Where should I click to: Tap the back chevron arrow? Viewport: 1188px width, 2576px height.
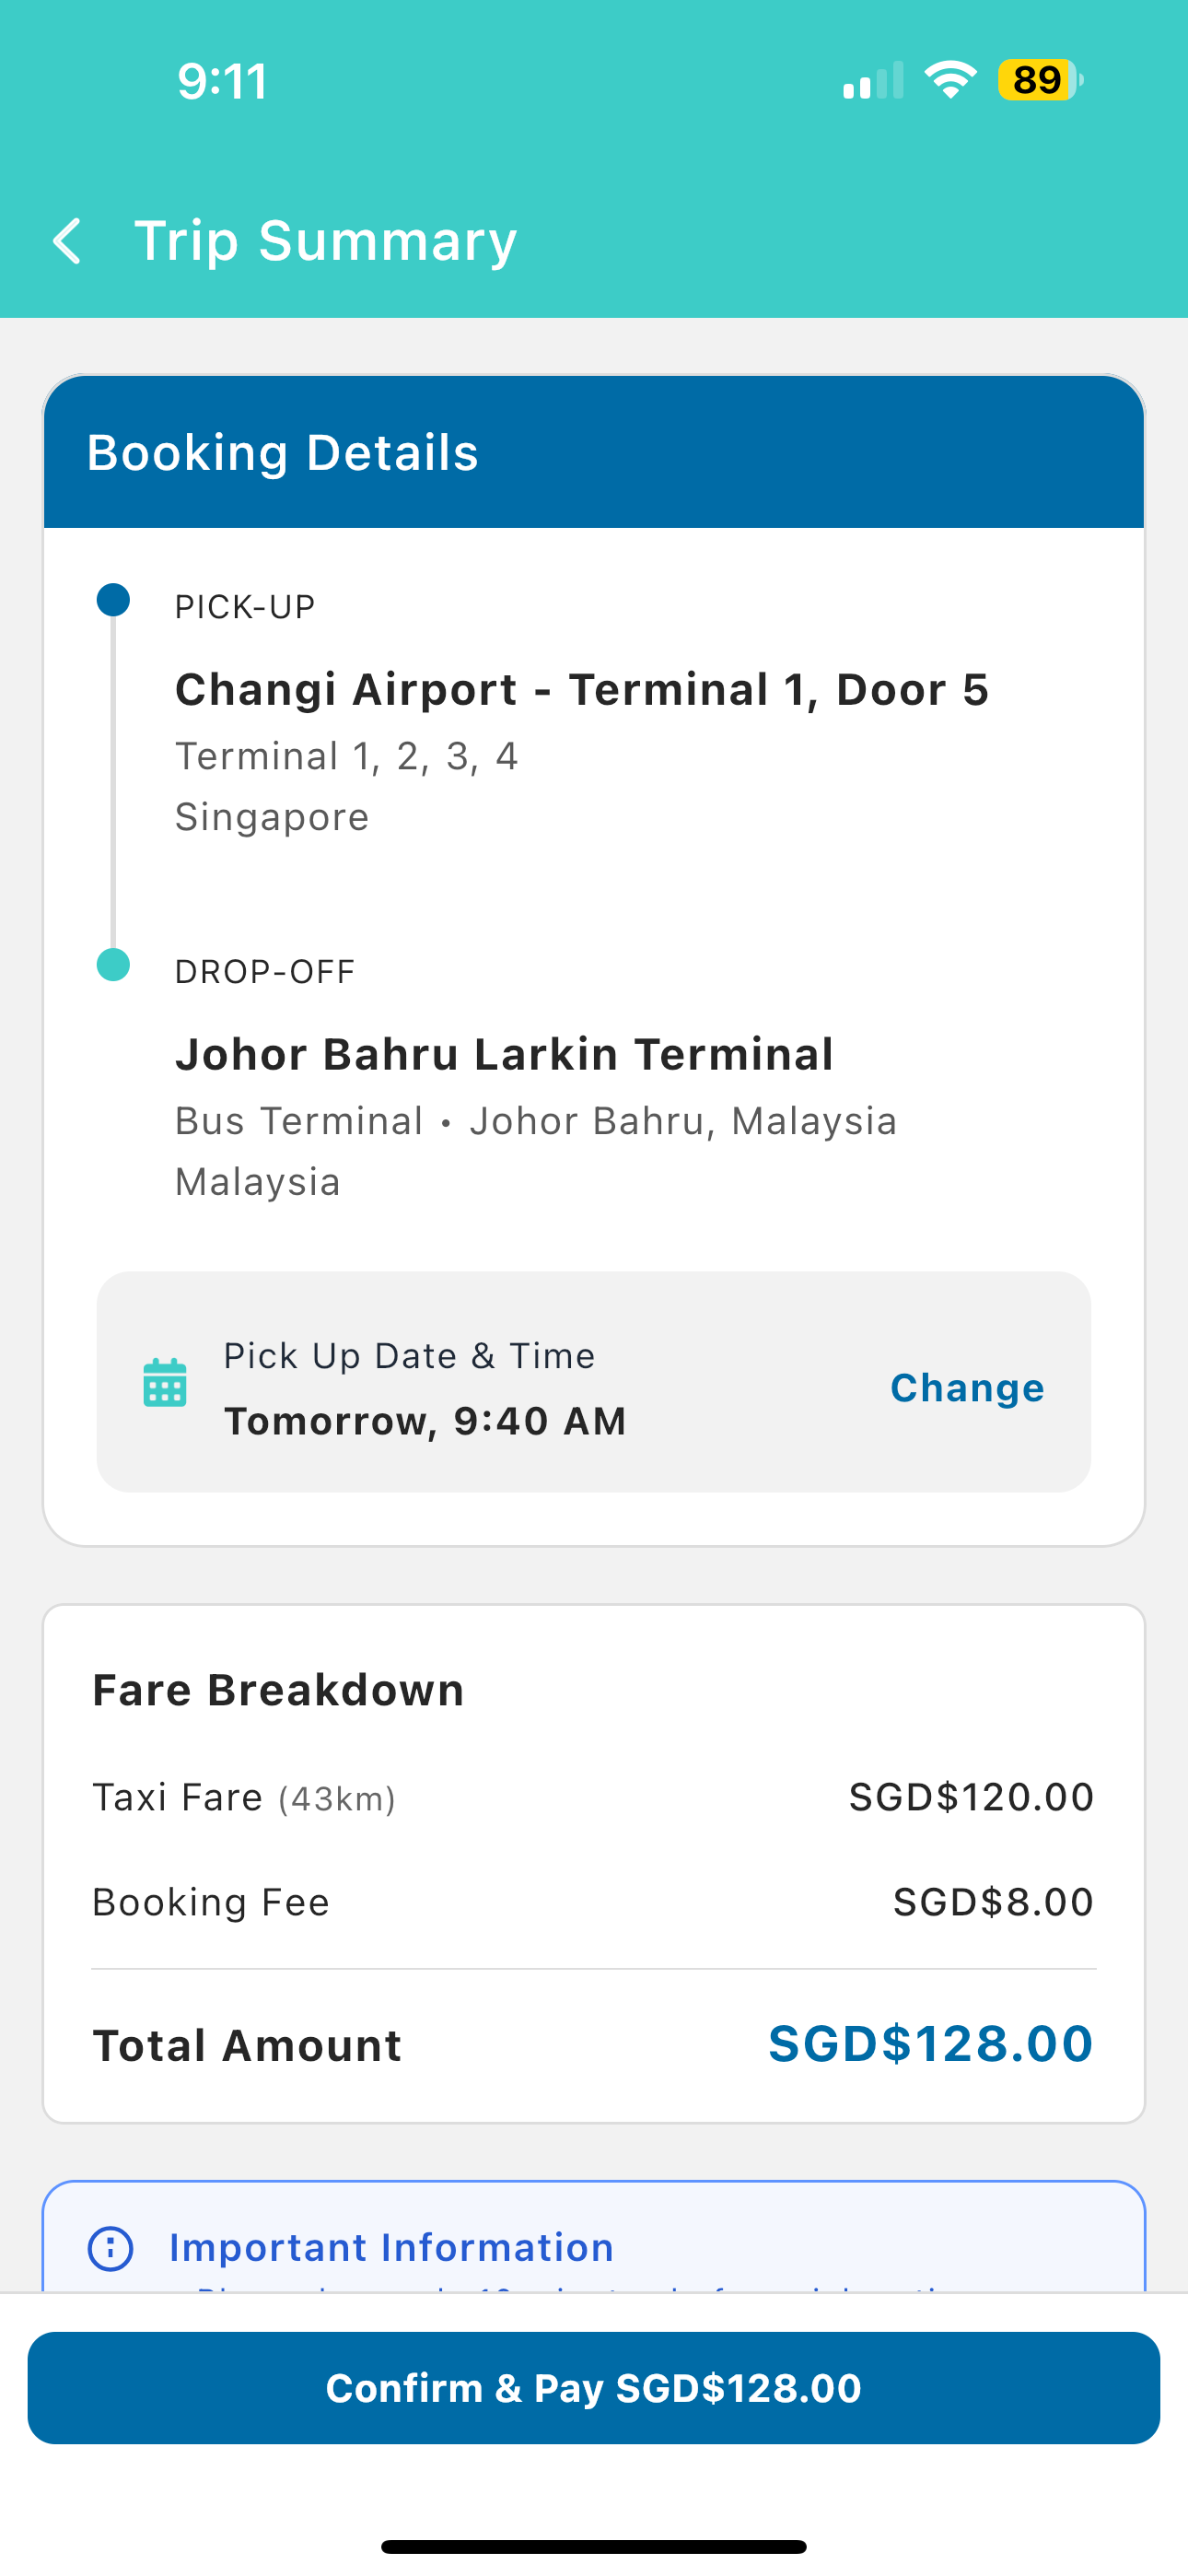[67, 241]
